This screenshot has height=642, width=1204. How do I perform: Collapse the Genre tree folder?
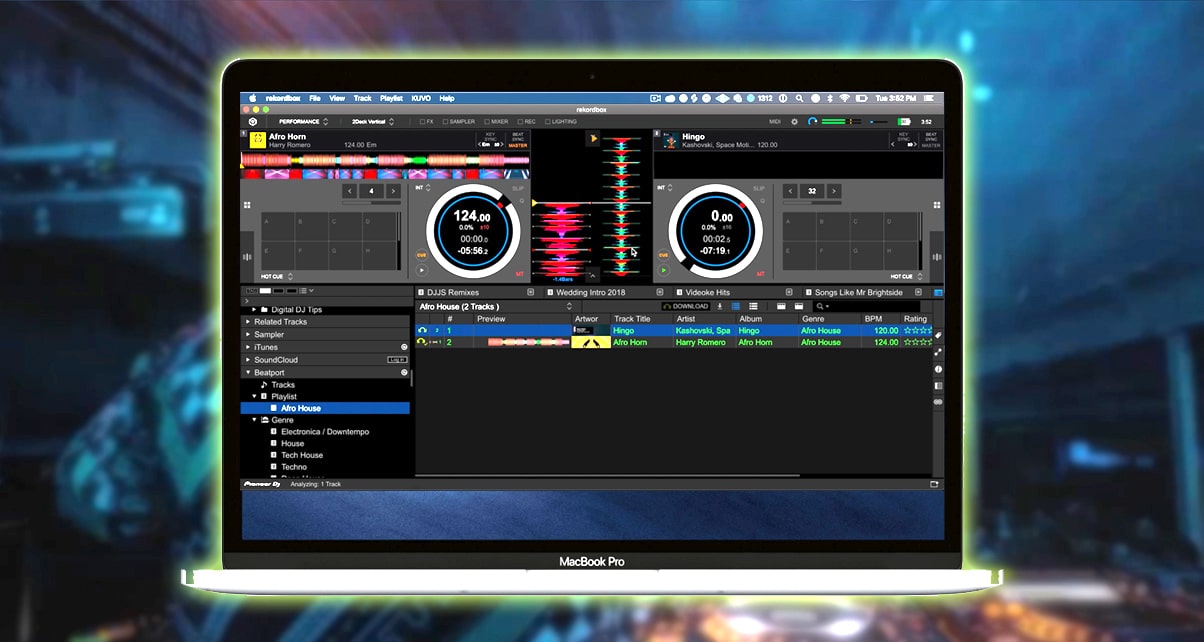(x=254, y=420)
